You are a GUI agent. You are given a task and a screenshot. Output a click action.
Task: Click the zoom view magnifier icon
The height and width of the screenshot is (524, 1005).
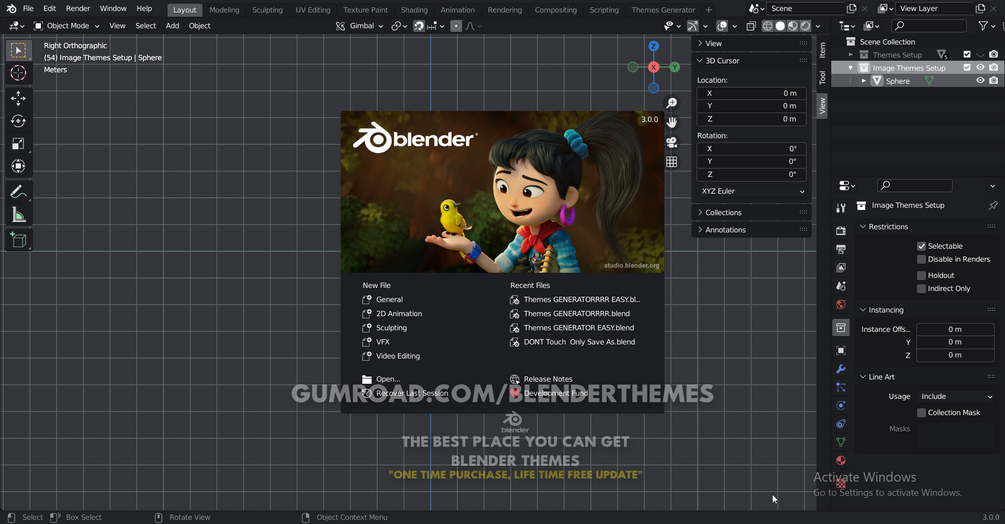tap(671, 103)
